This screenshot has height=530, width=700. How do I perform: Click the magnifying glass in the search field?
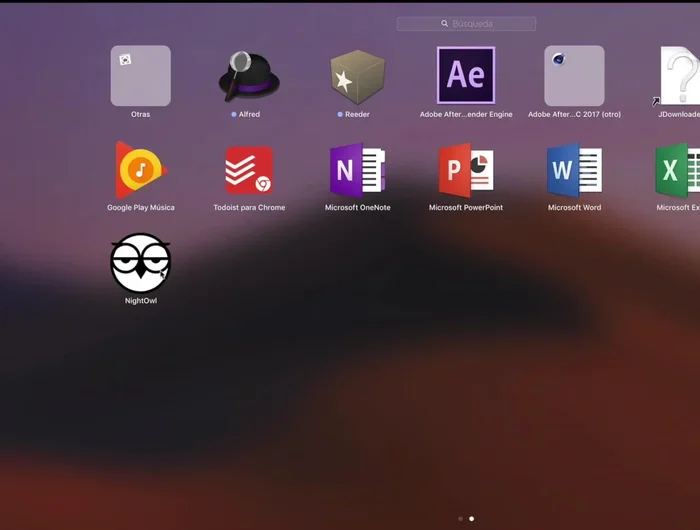click(x=444, y=24)
